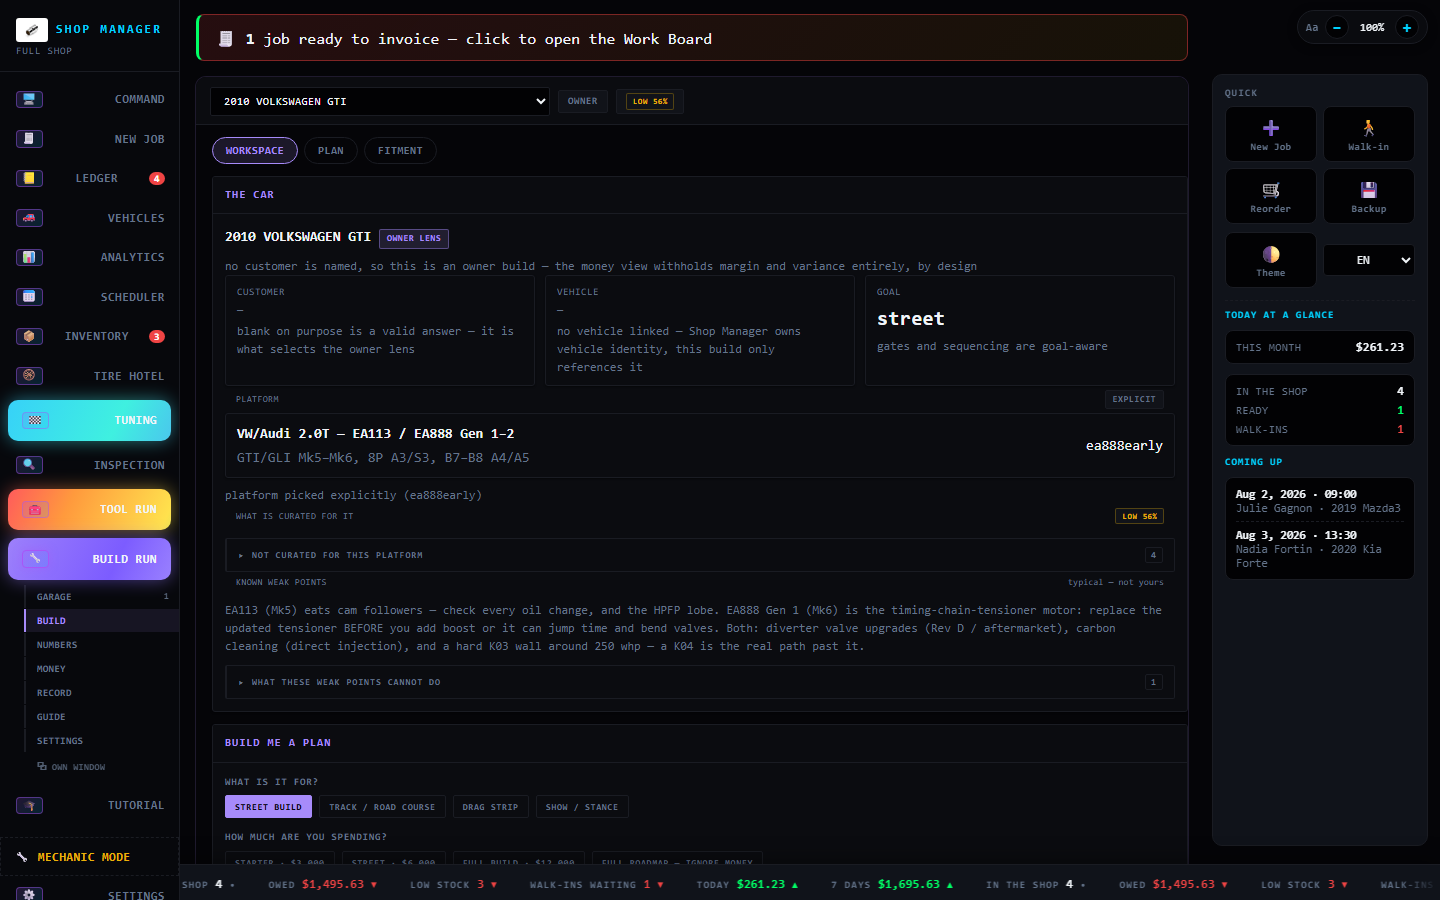Image resolution: width=1440 pixels, height=900 pixels.
Task: Click the Ledger badge showing 4
Action: point(157,179)
